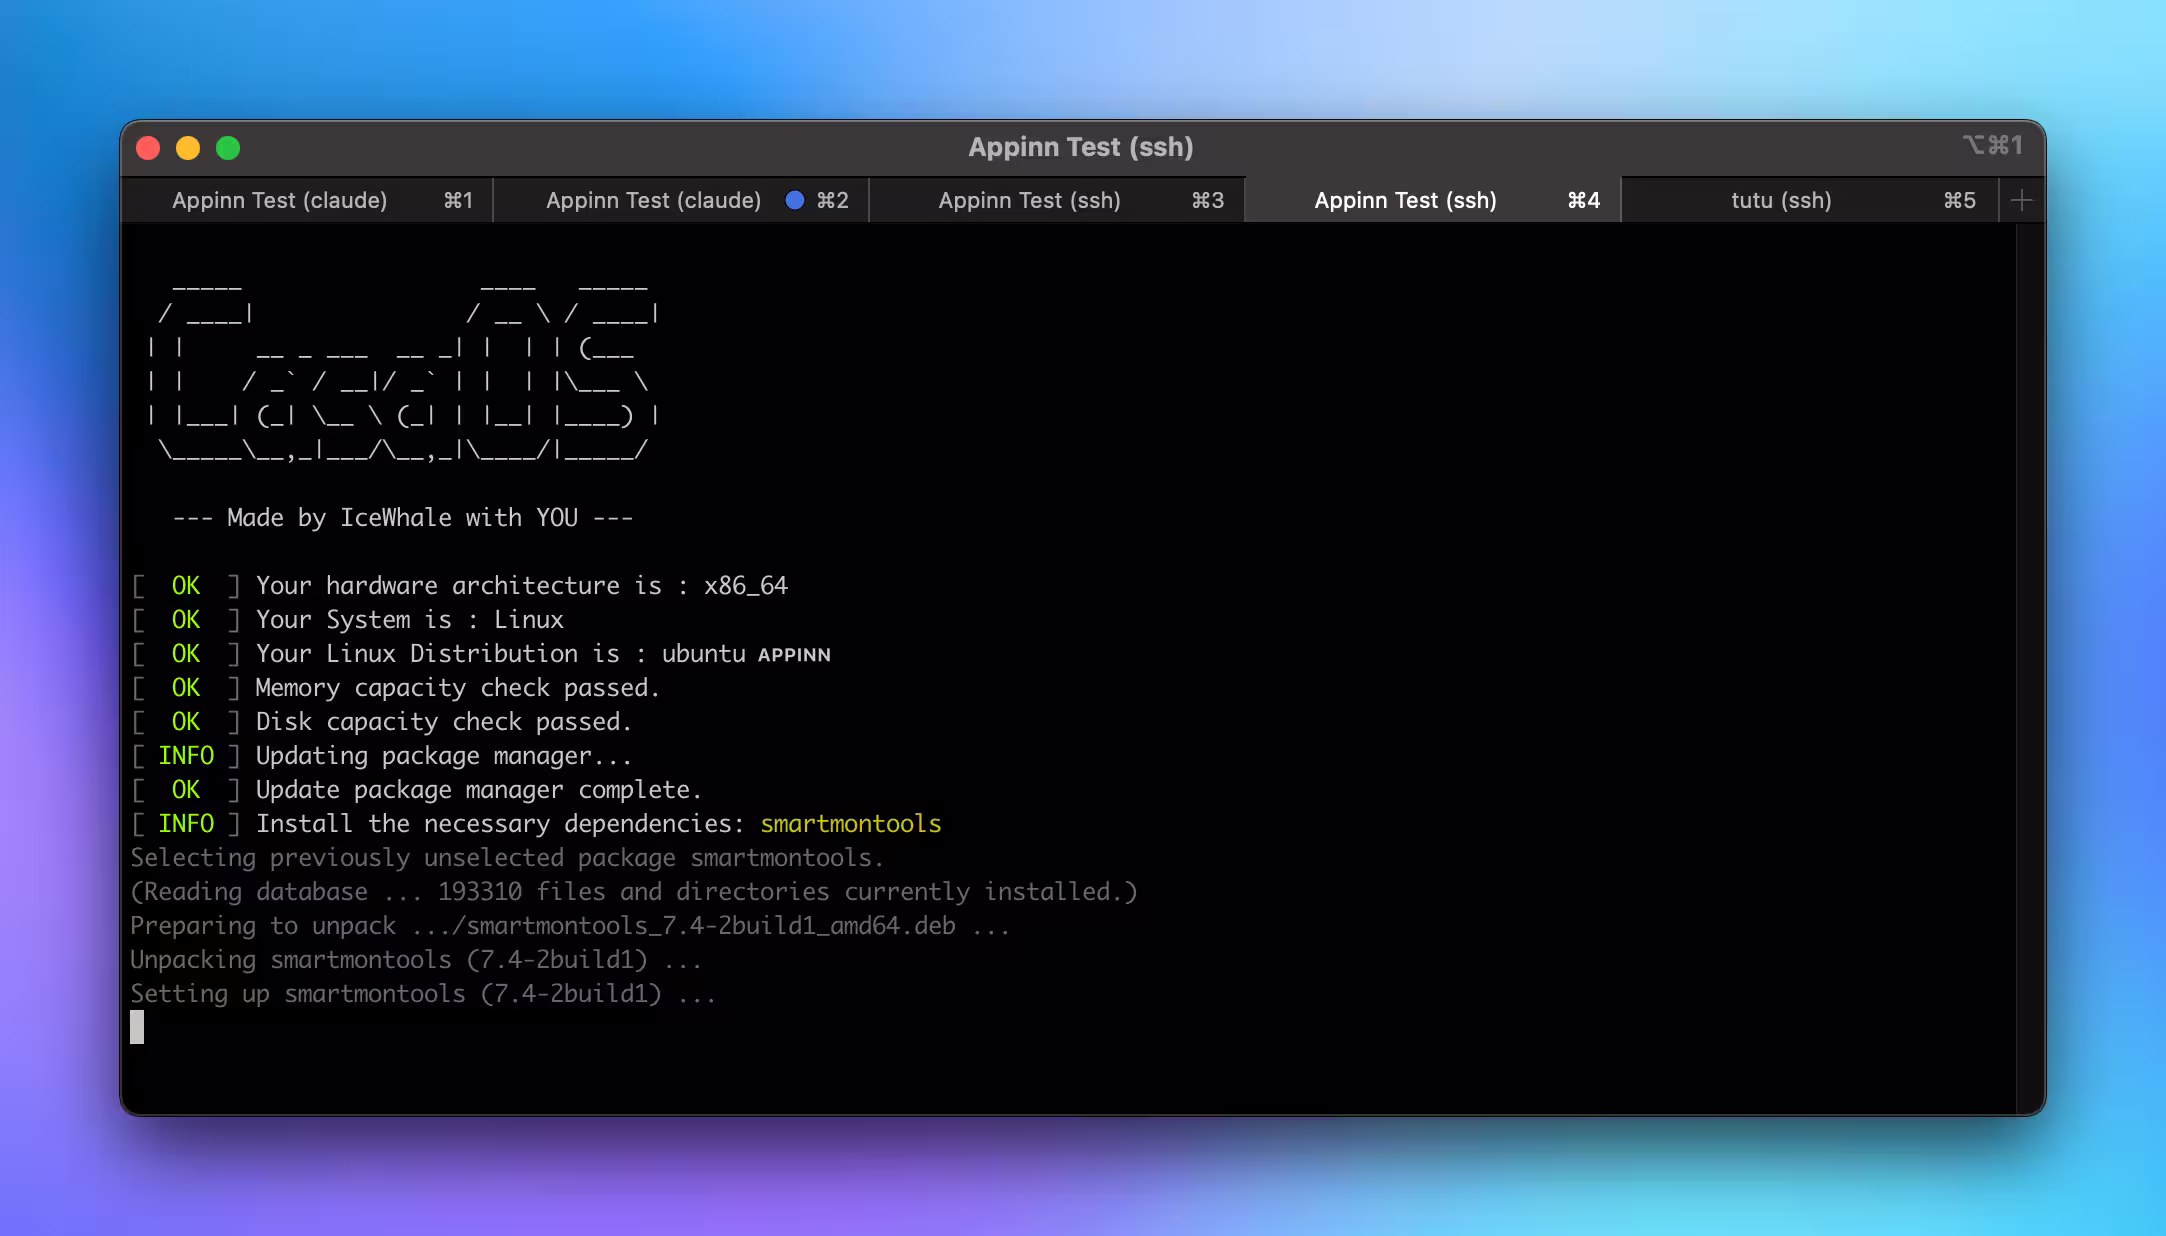Click the yellow smartmontools dependency text
This screenshot has width=2166, height=1236.
(x=850, y=824)
